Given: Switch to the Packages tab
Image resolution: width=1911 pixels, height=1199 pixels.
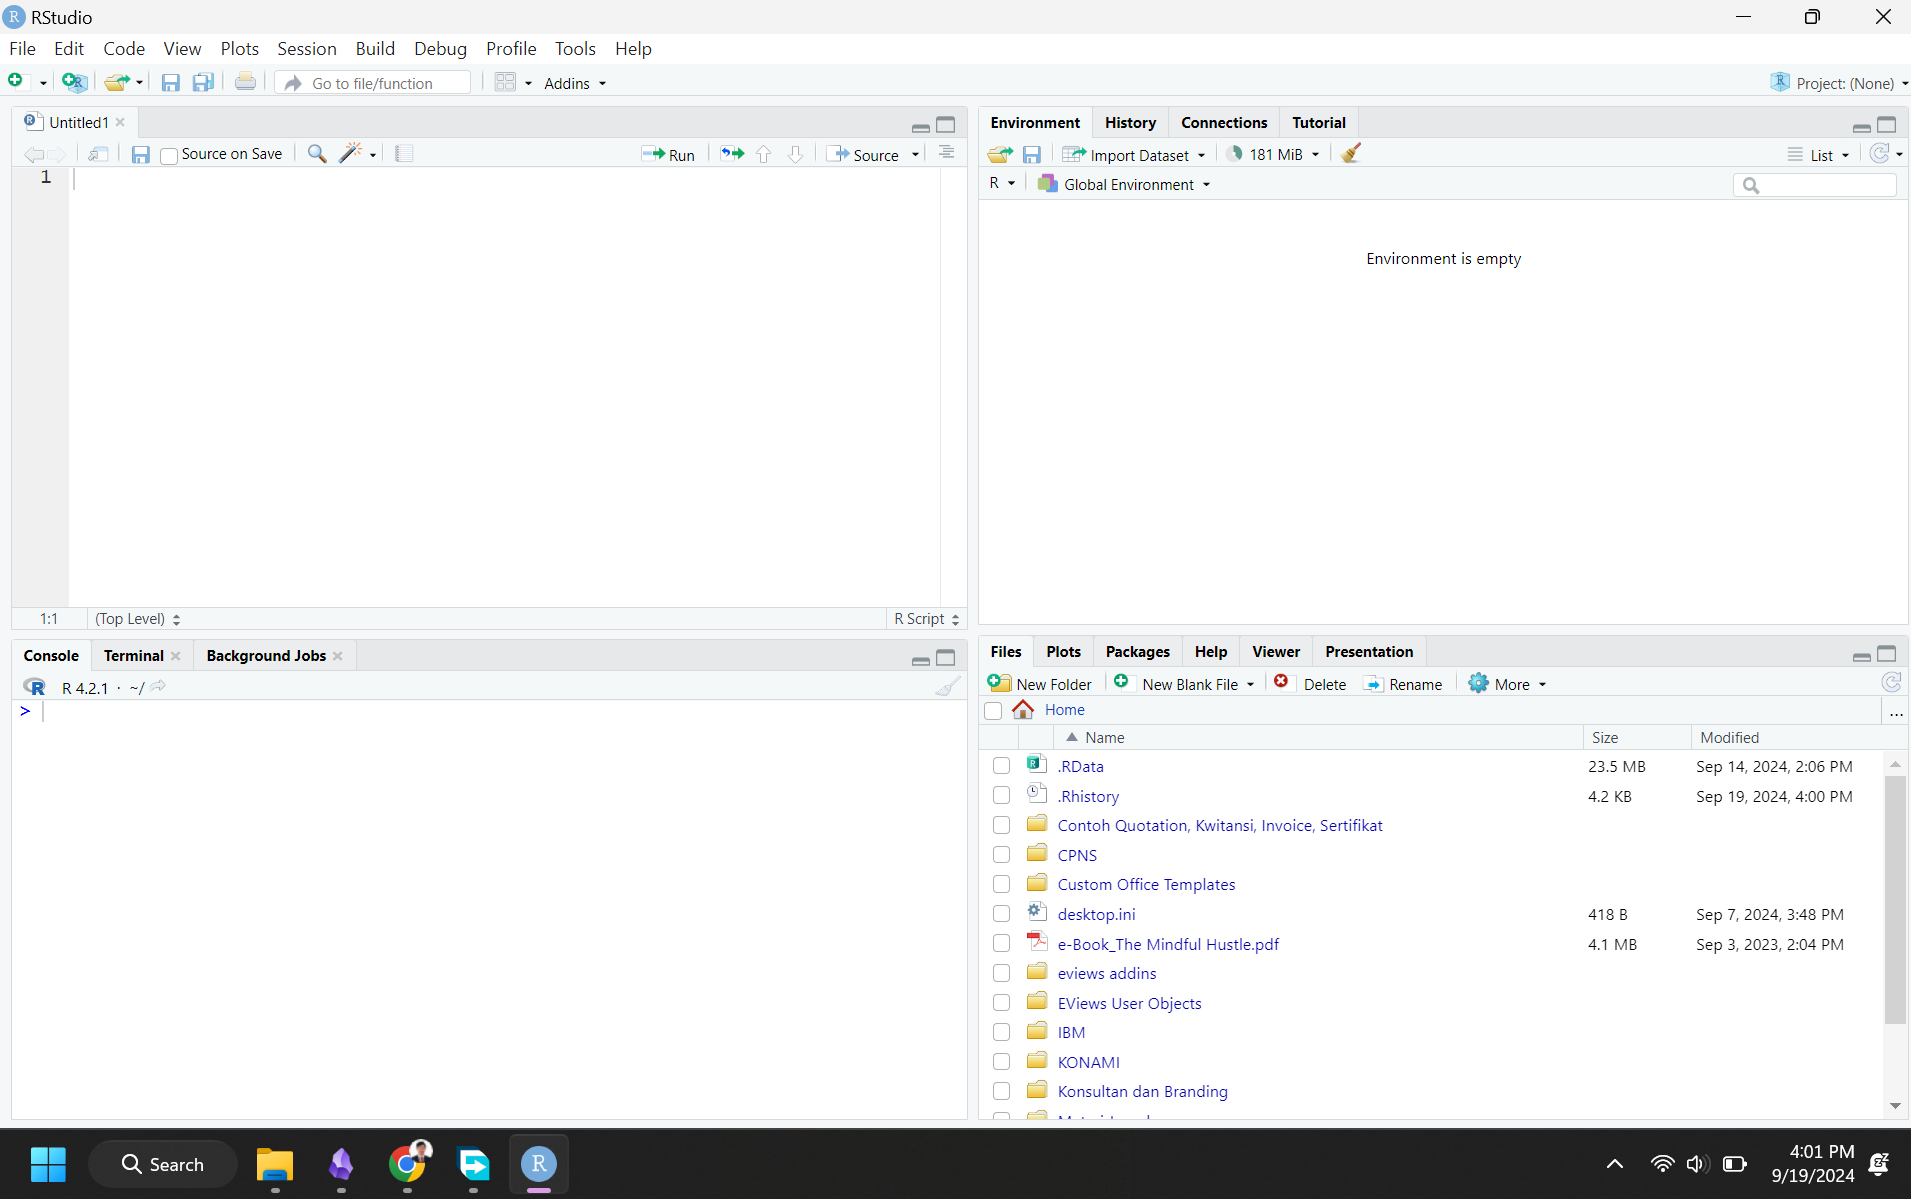Looking at the screenshot, I should (1137, 651).
